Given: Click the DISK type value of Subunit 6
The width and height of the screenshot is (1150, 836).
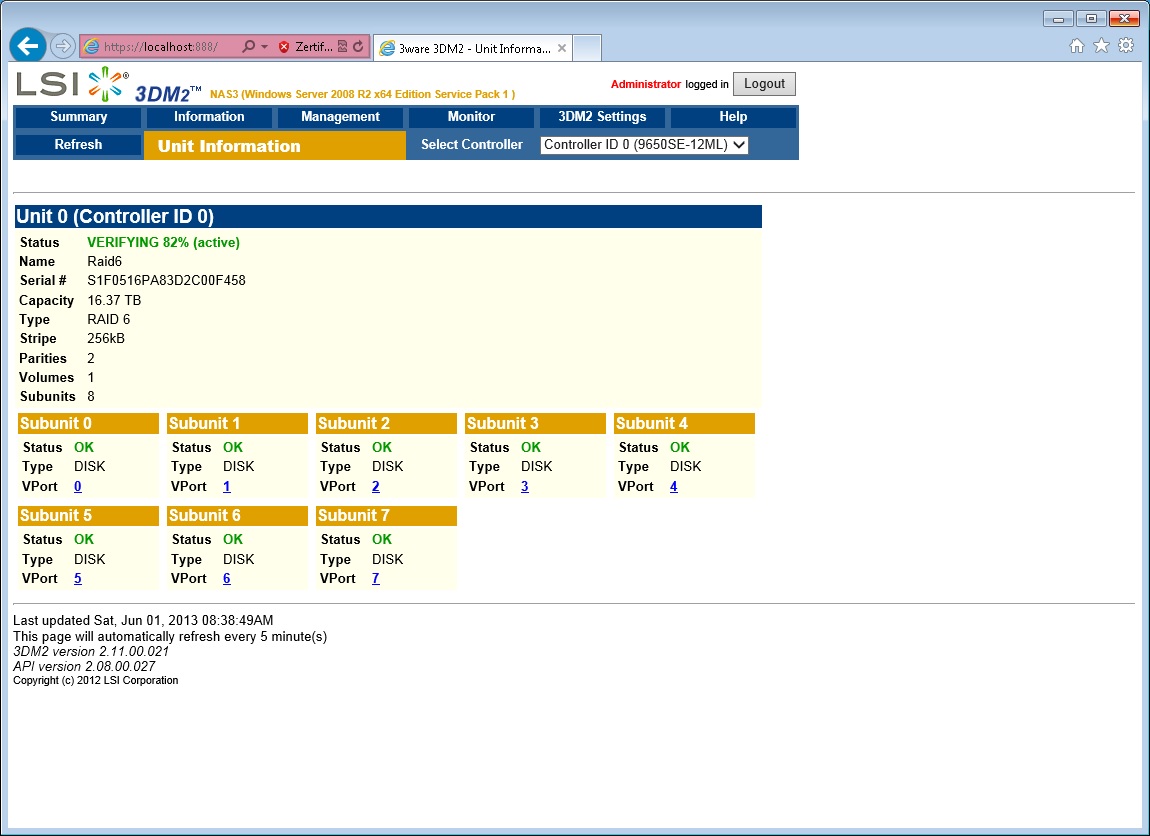Looking at the screenshot, I should click(x=238, y=559).
